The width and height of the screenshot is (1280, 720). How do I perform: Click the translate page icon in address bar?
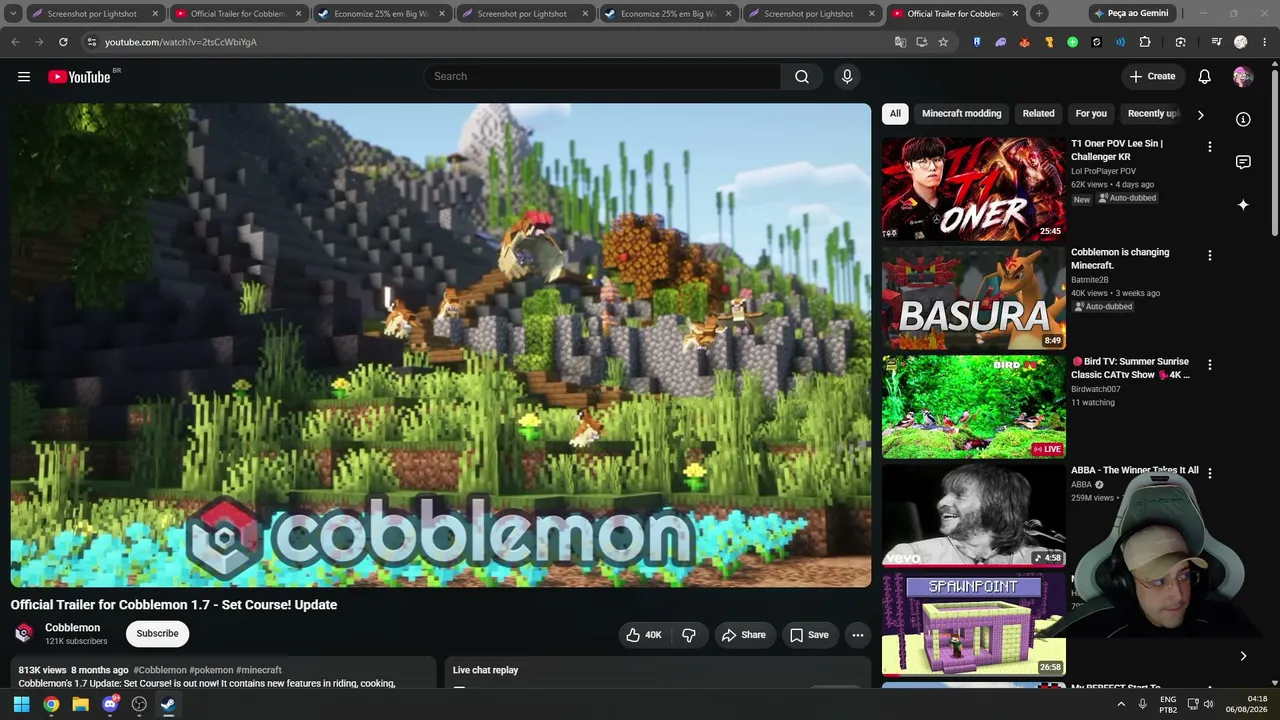click(900, 42)
